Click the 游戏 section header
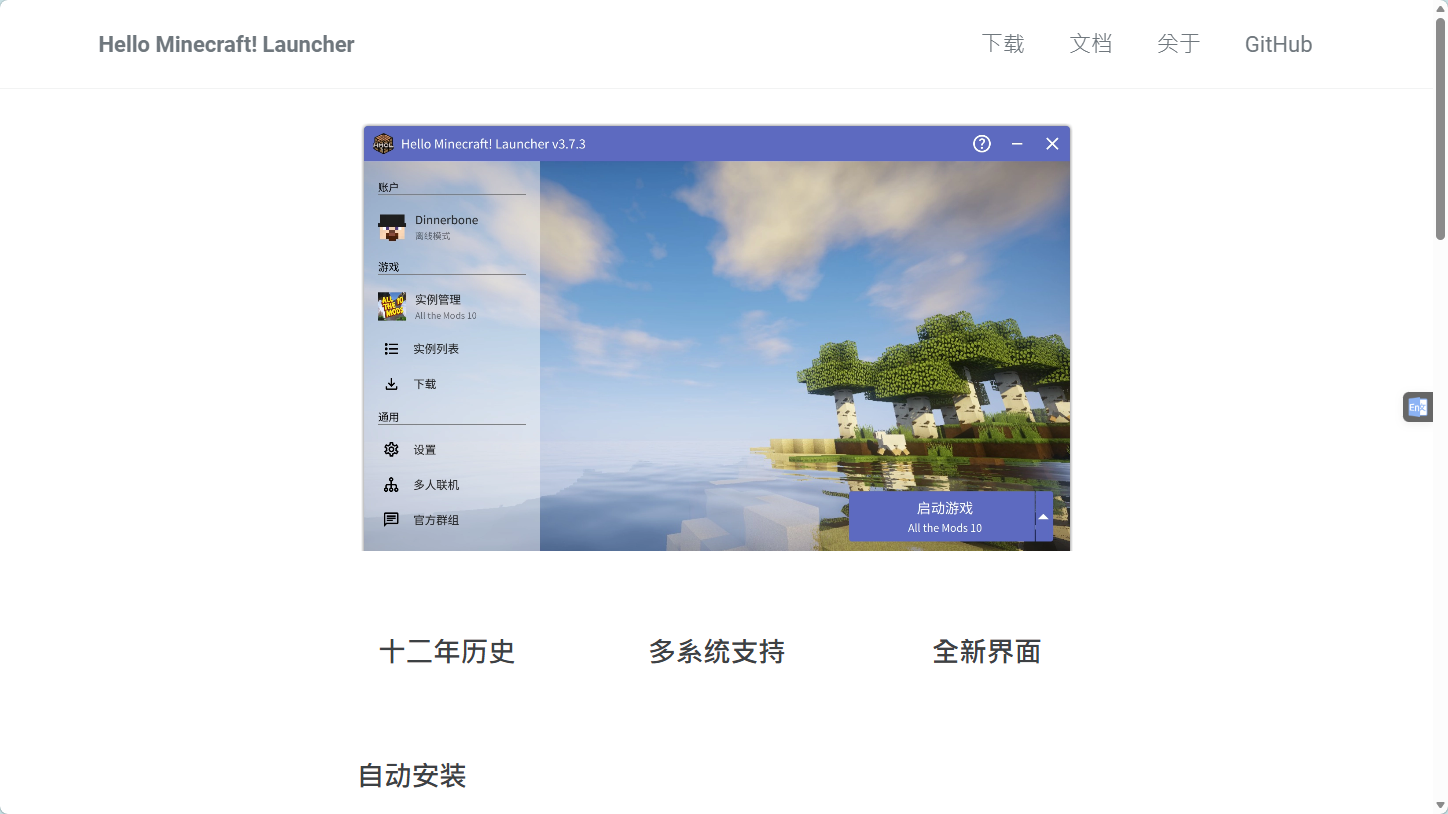Image resolution: width=1448 pixels, height=814 pixels. (388, 267)
